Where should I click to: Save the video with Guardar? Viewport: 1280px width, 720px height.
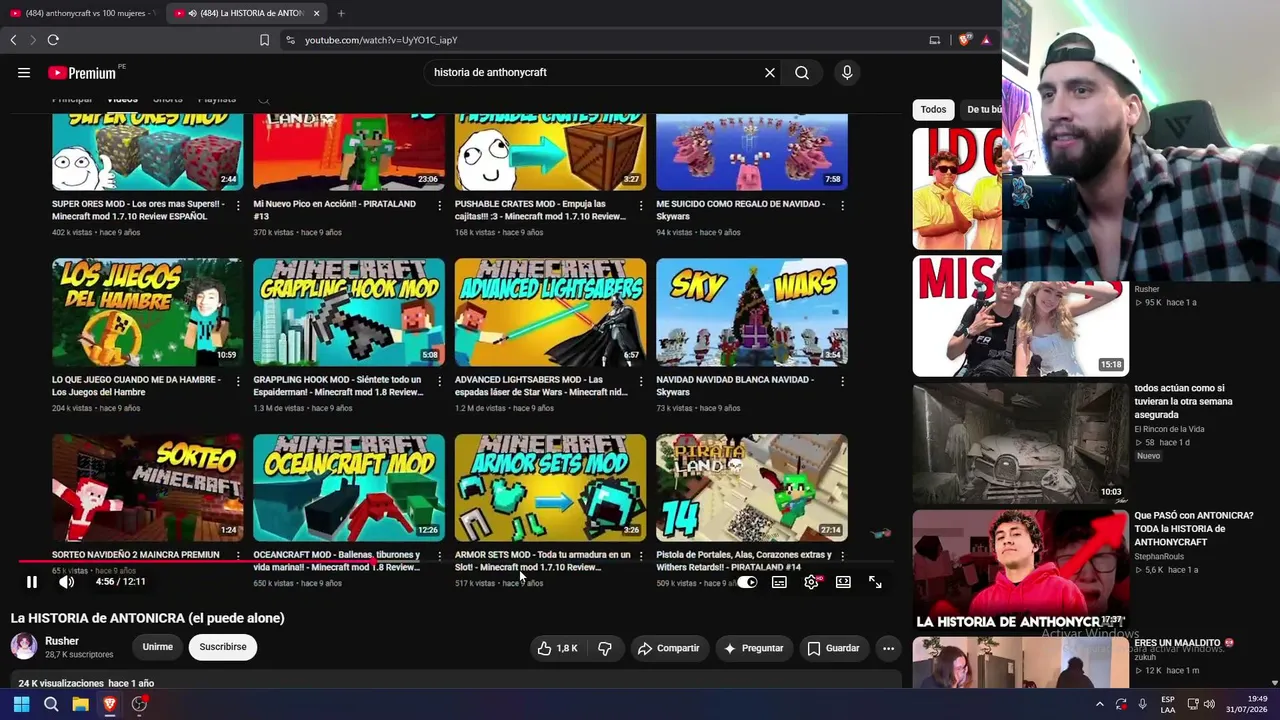coord(833,648)
